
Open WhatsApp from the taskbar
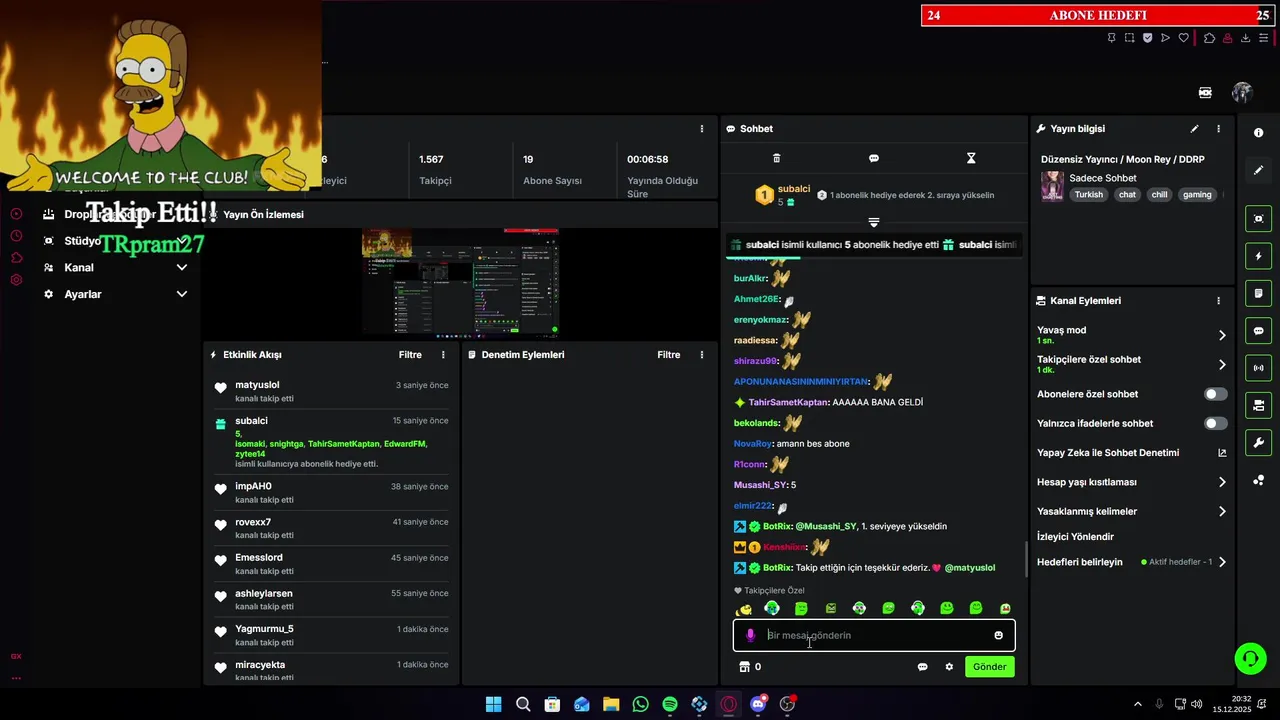[x=640, y=704]
